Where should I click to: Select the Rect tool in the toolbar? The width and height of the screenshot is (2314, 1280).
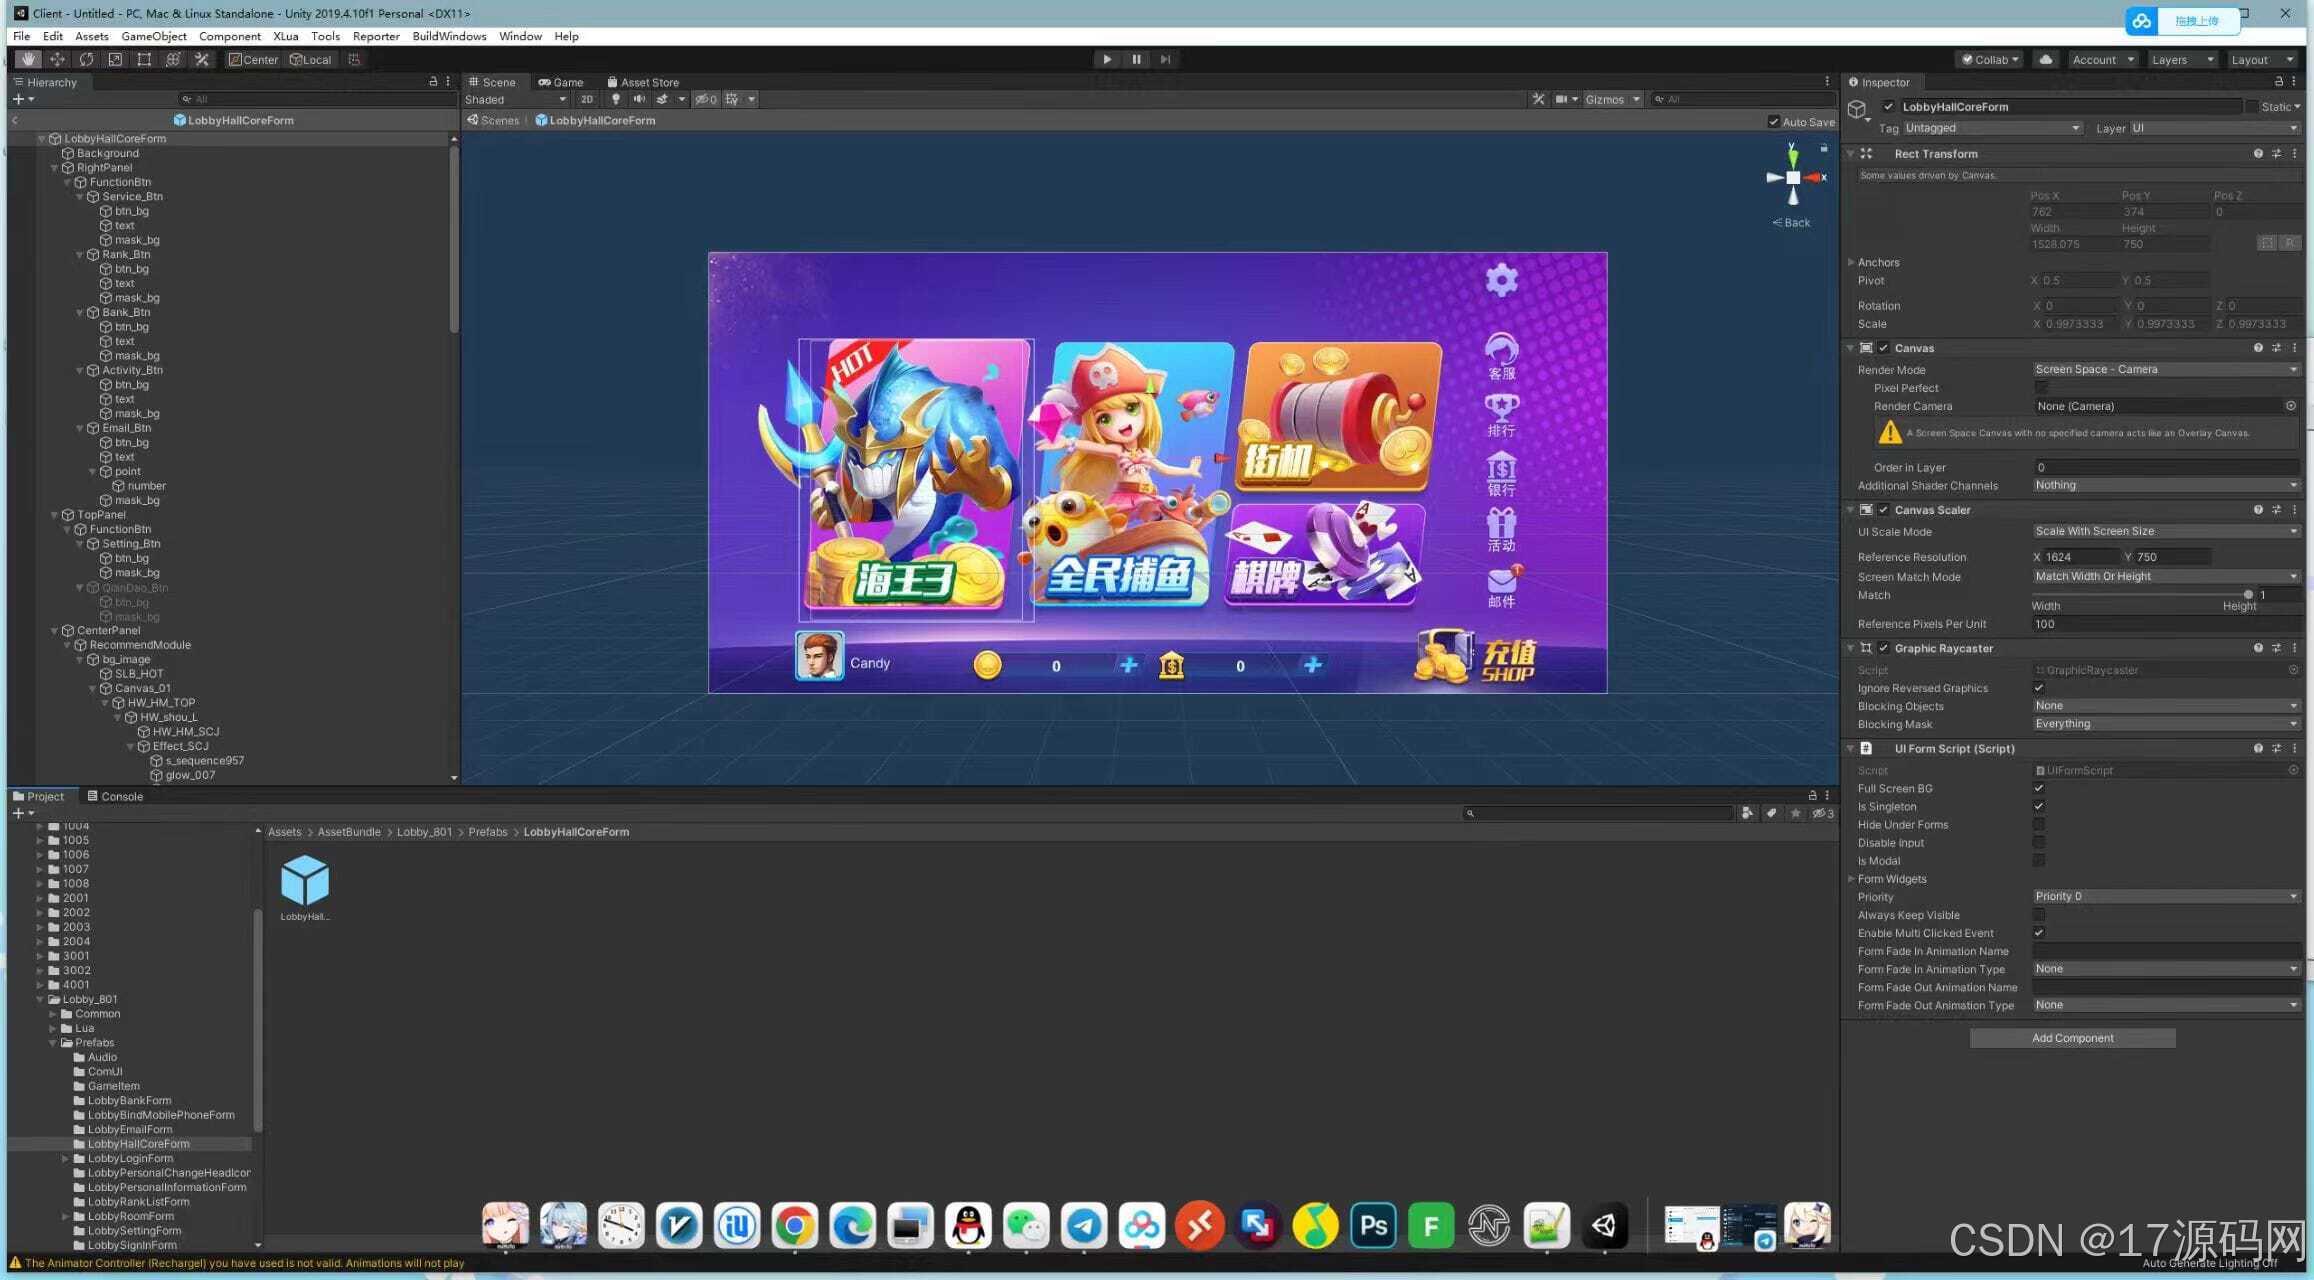[144, 60]
